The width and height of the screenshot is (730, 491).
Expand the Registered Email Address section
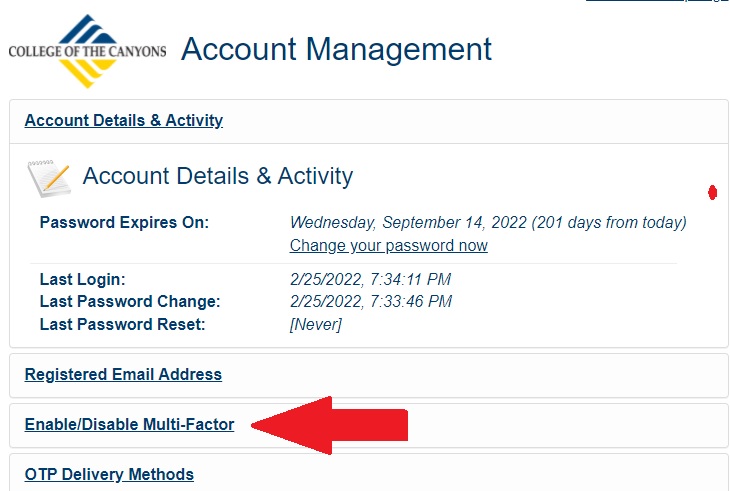click(123, 375)
